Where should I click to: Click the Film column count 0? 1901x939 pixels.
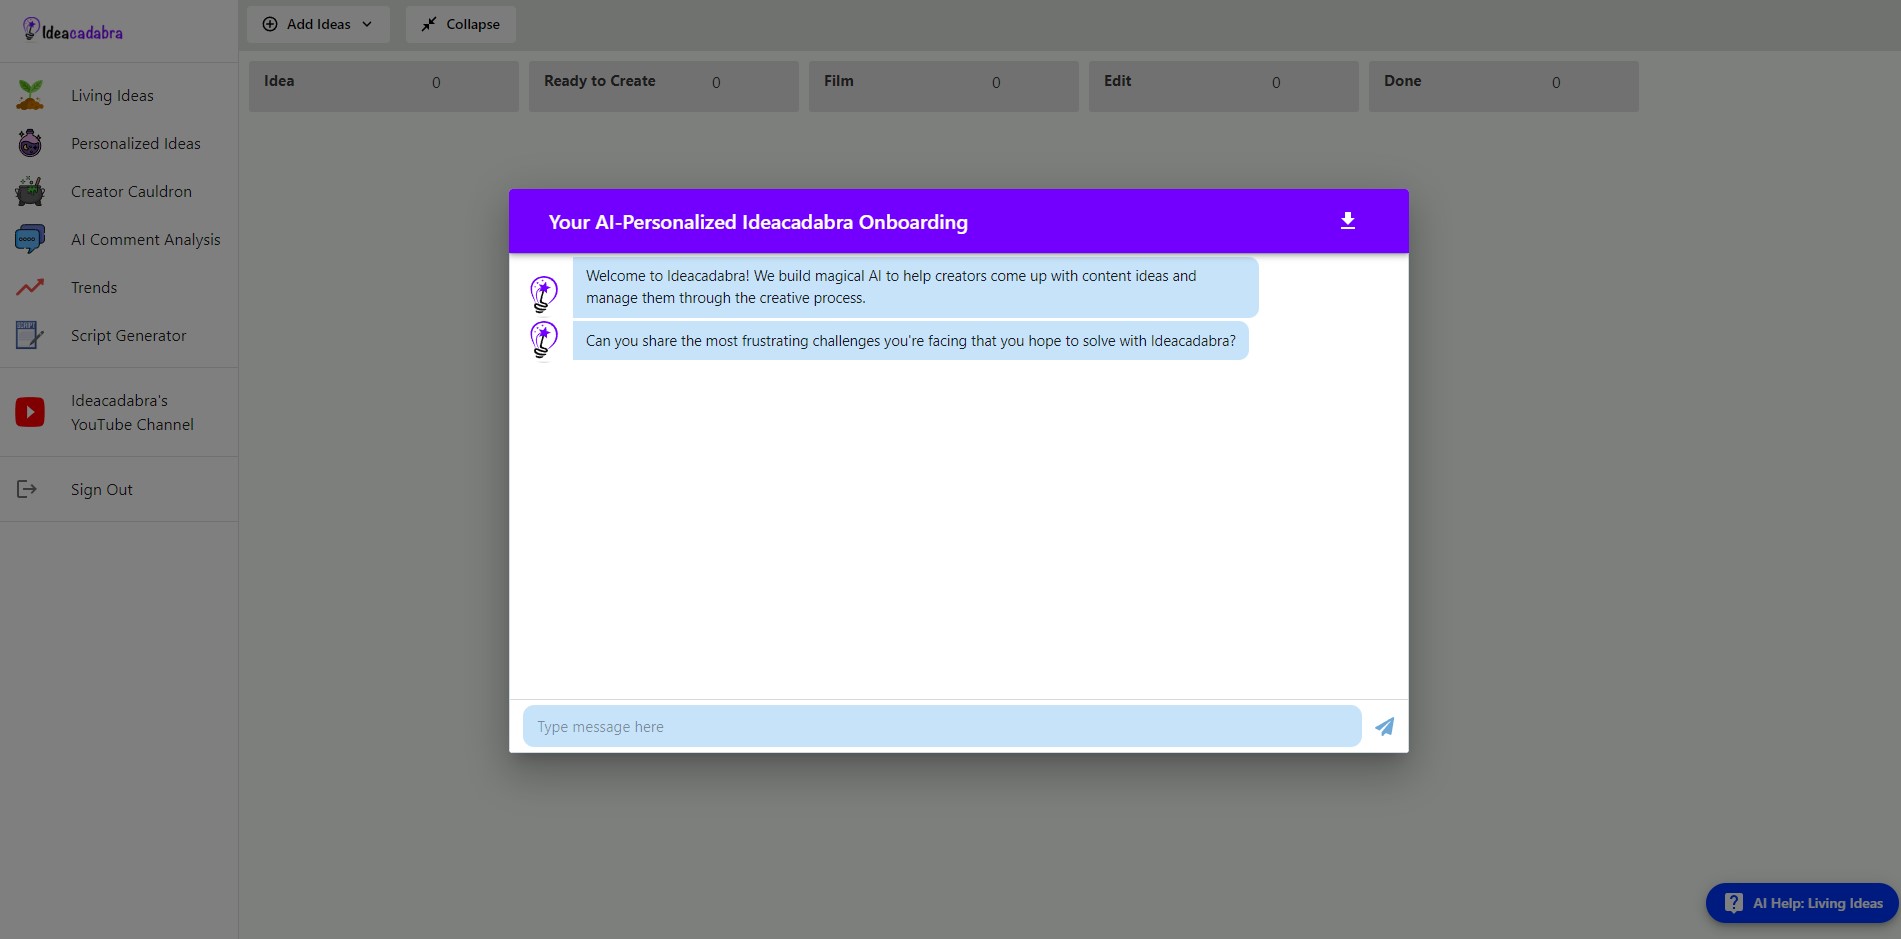click(x=996, y=83)
